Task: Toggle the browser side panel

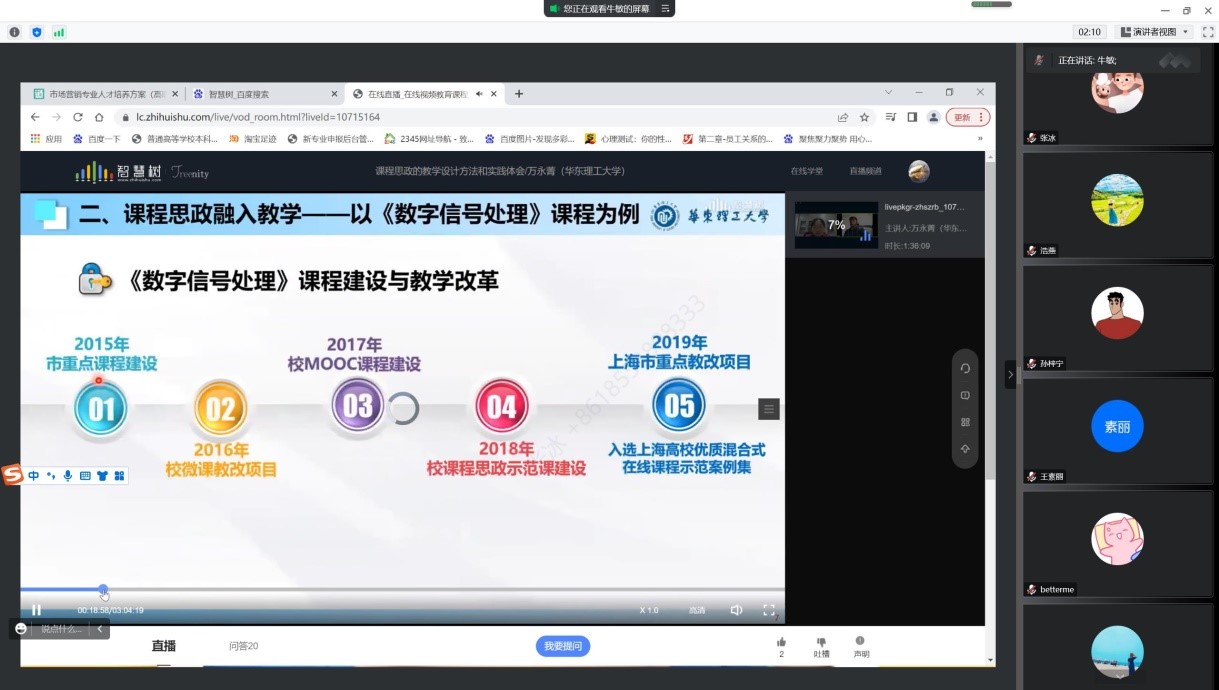Action: 912,117
